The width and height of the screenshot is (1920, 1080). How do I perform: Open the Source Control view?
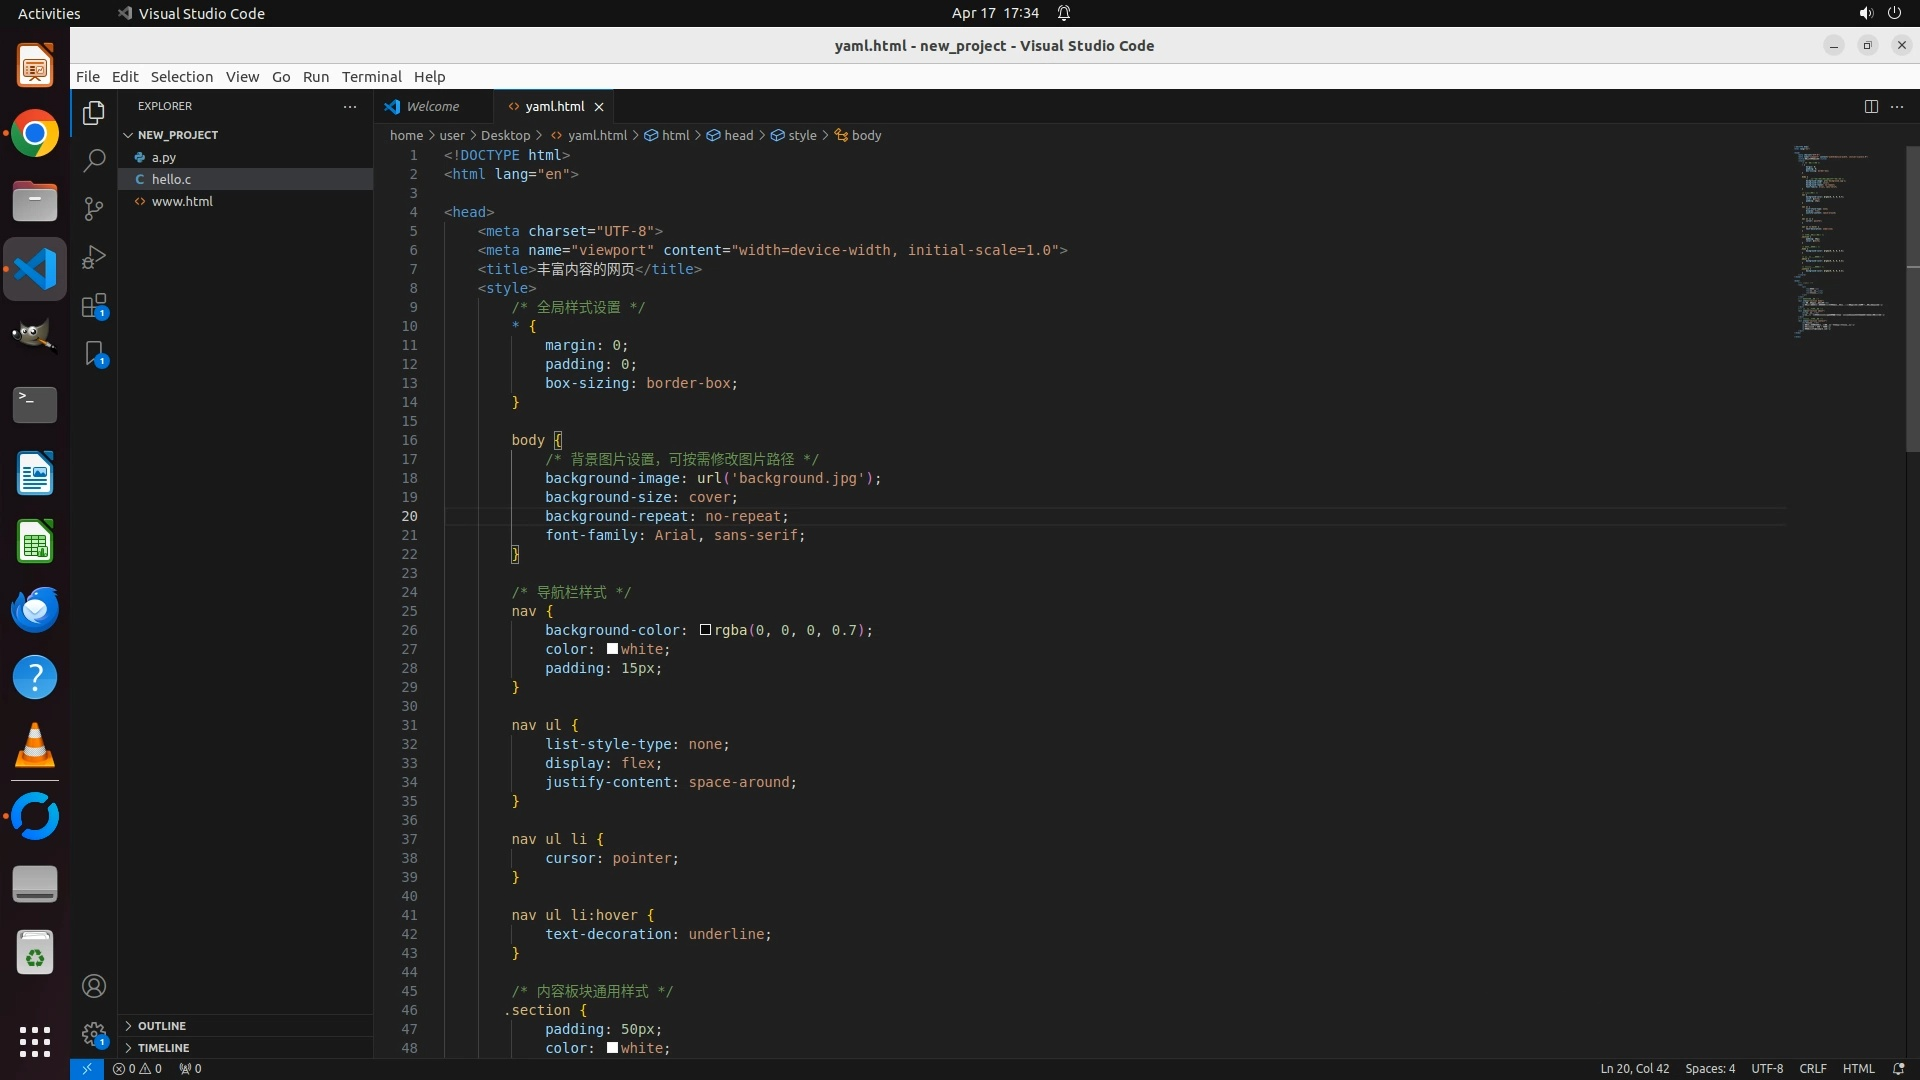click(x=94, y=209)
